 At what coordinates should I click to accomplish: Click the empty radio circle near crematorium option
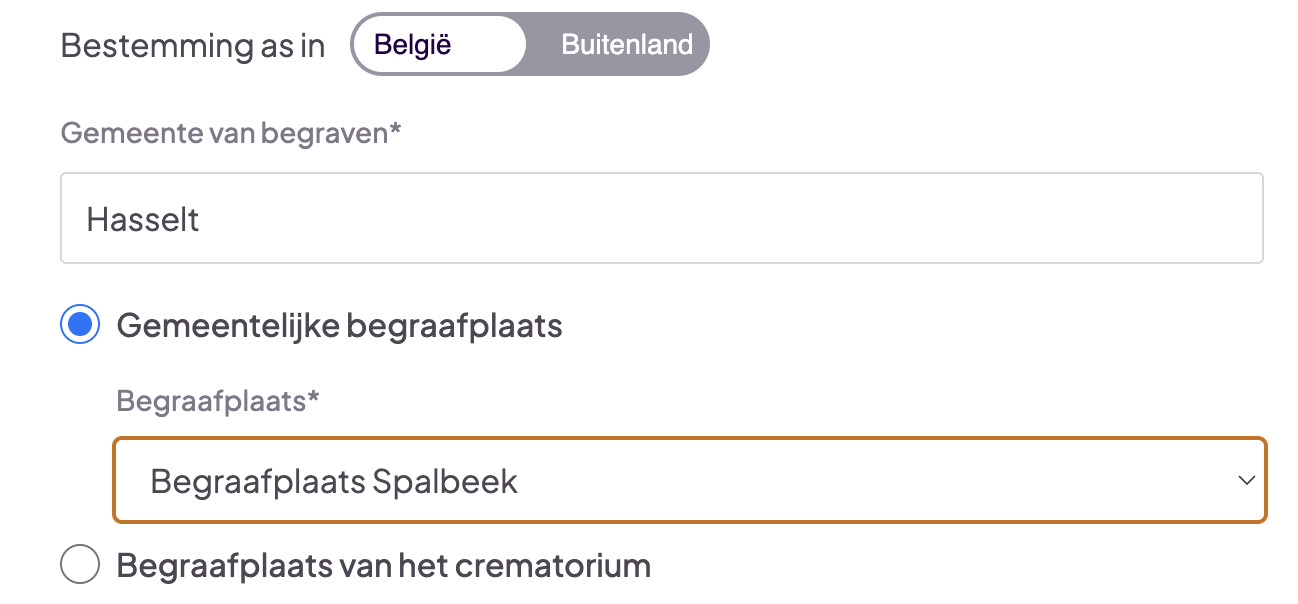80,565
